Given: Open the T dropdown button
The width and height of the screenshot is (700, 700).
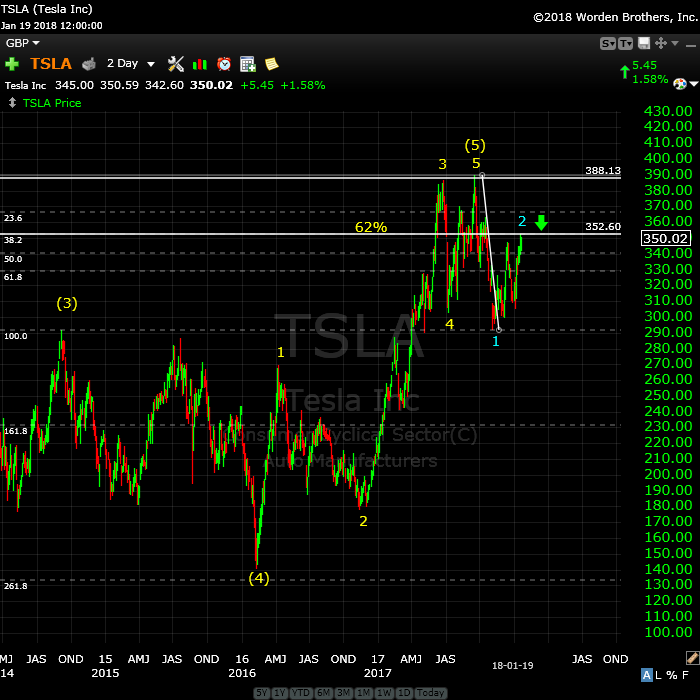Looking at the screenshot, I should [625, 43].
